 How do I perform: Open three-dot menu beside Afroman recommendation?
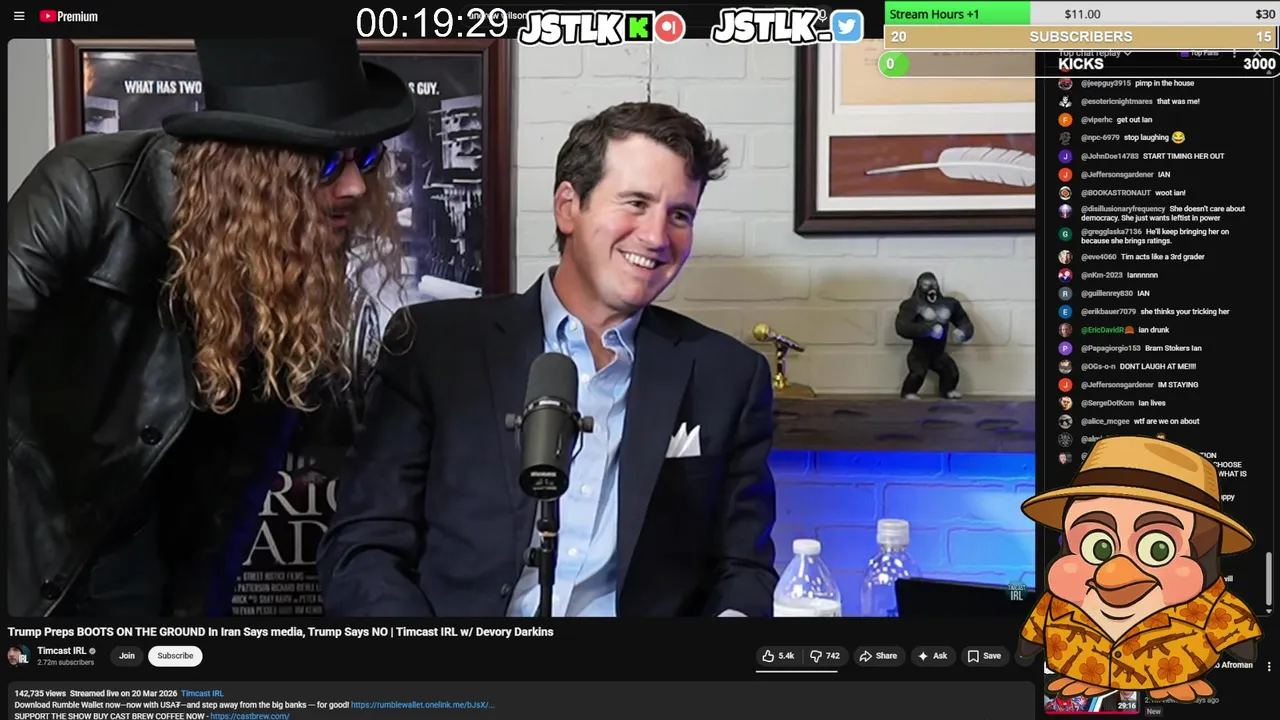pyautogui.click(x=1269, y=666)
